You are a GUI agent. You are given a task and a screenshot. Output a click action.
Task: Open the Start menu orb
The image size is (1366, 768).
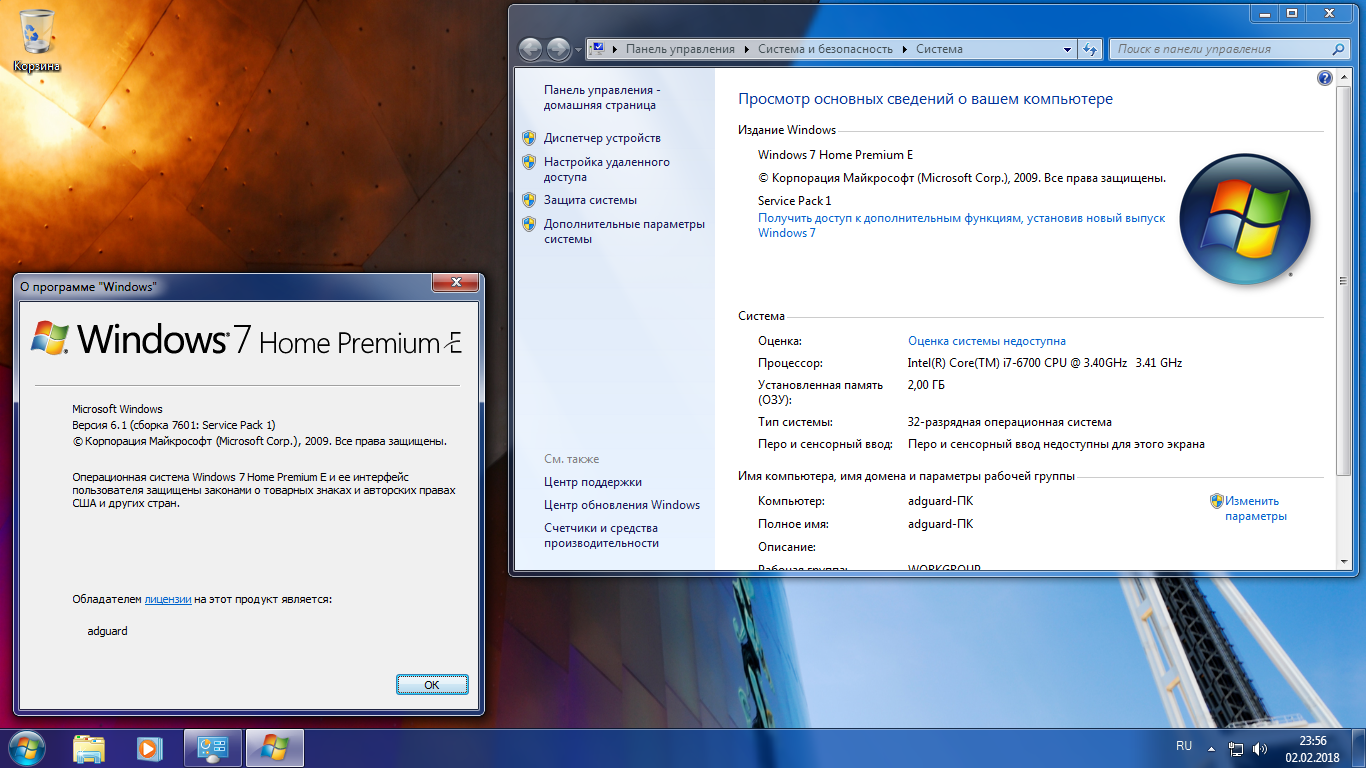pyautogui.click(x=25, y=748)
